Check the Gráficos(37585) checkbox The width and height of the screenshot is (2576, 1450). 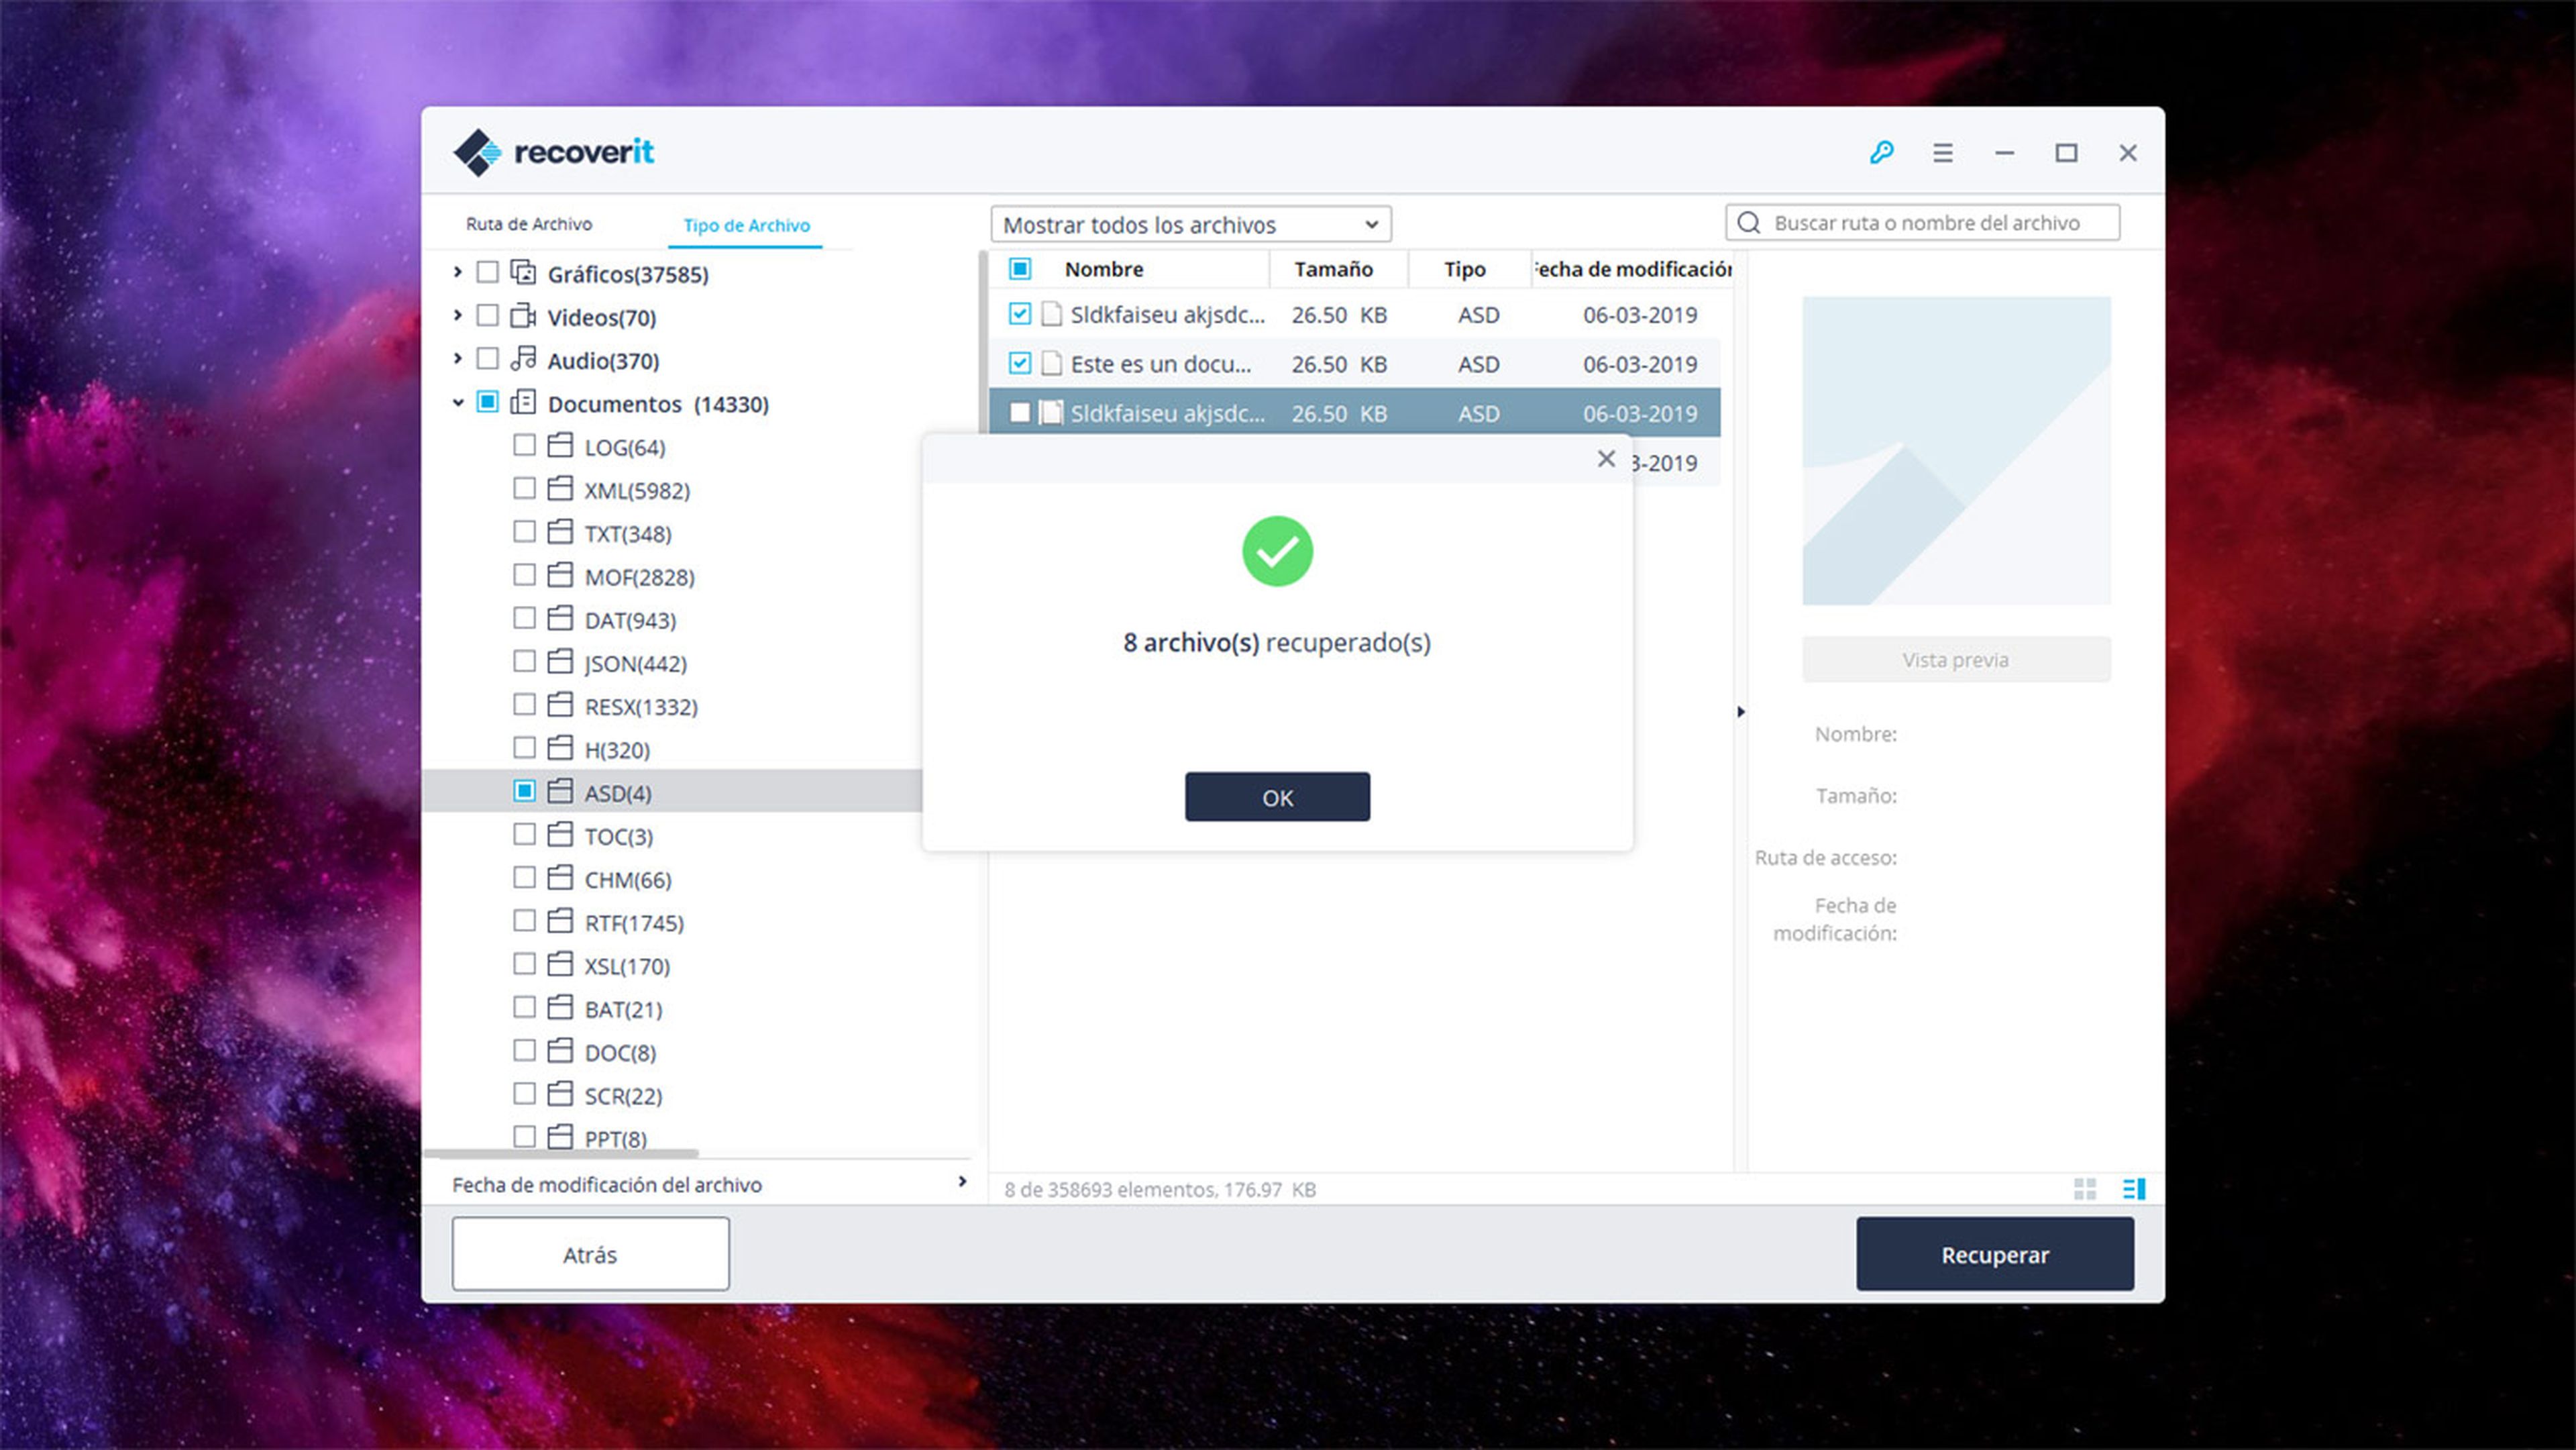pos(487,272)
